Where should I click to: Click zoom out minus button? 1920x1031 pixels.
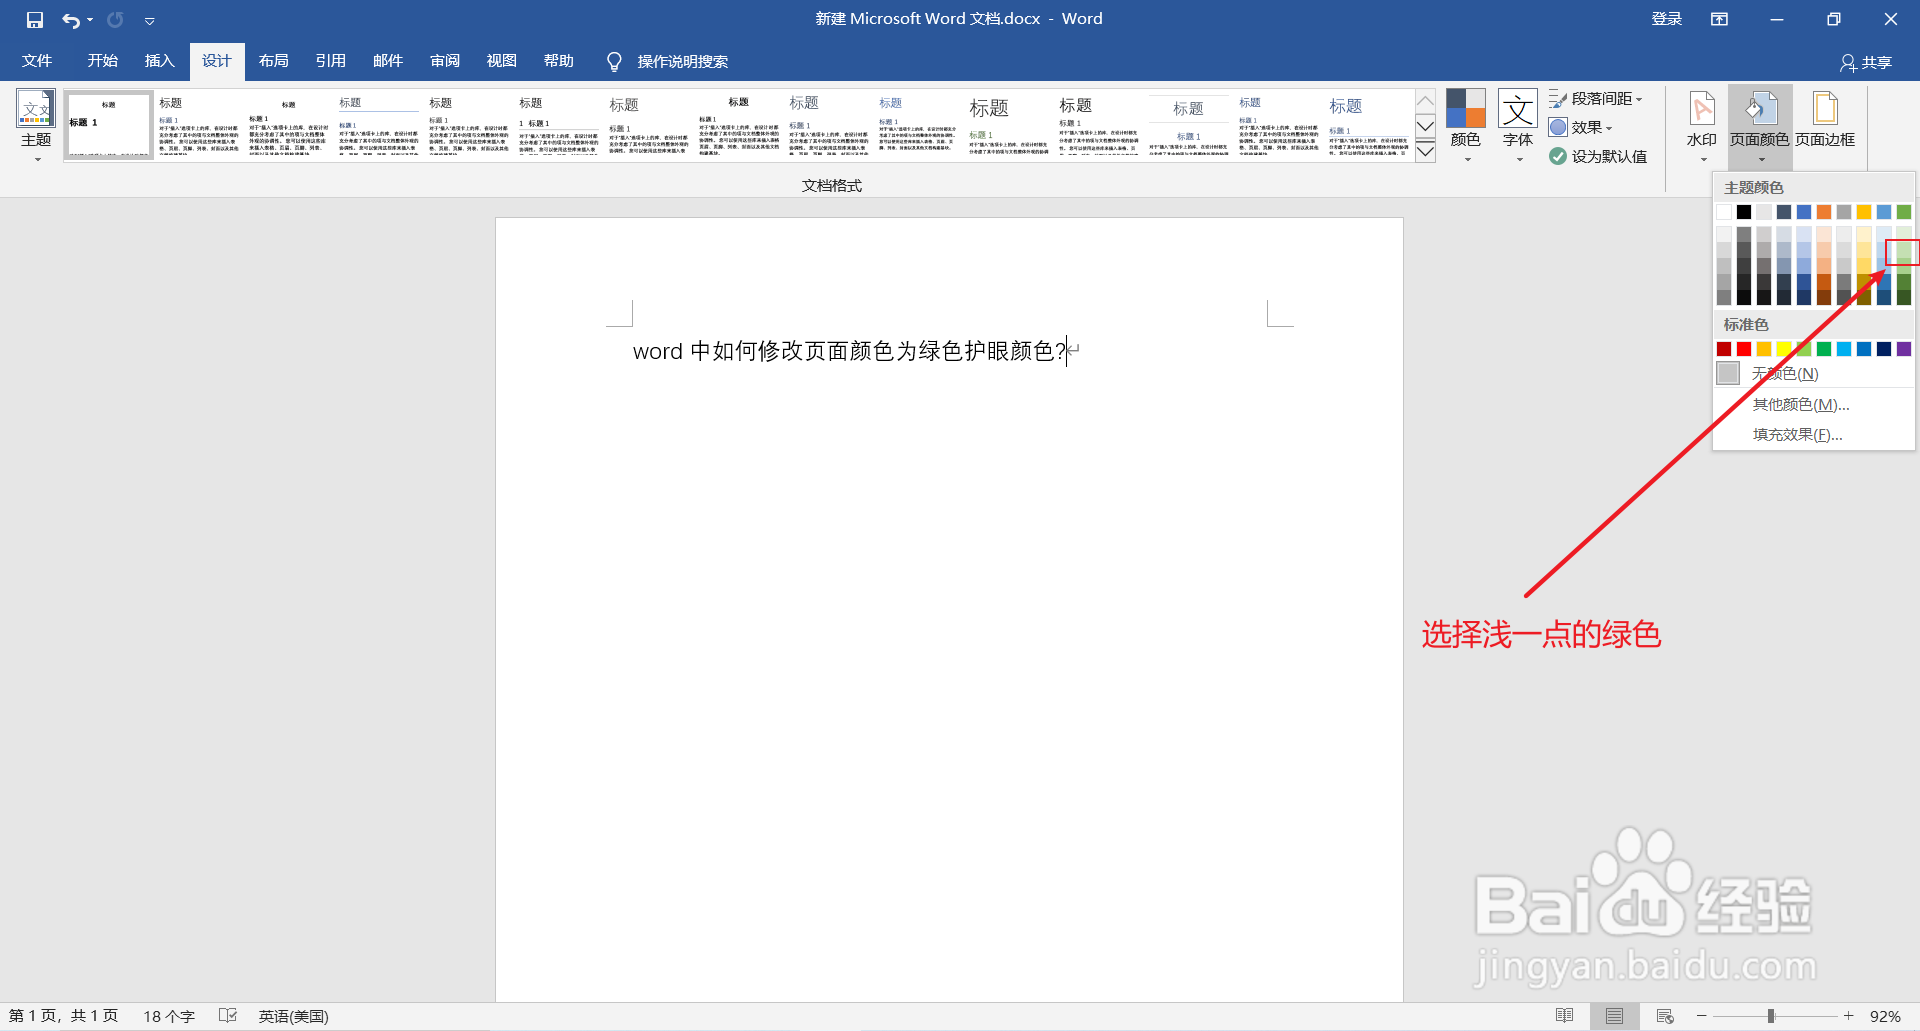pos(1701,1016)
